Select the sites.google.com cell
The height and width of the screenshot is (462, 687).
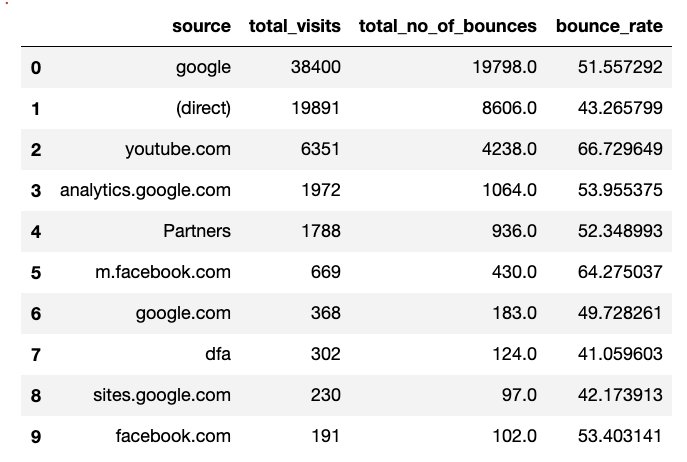tap(162, 395)
